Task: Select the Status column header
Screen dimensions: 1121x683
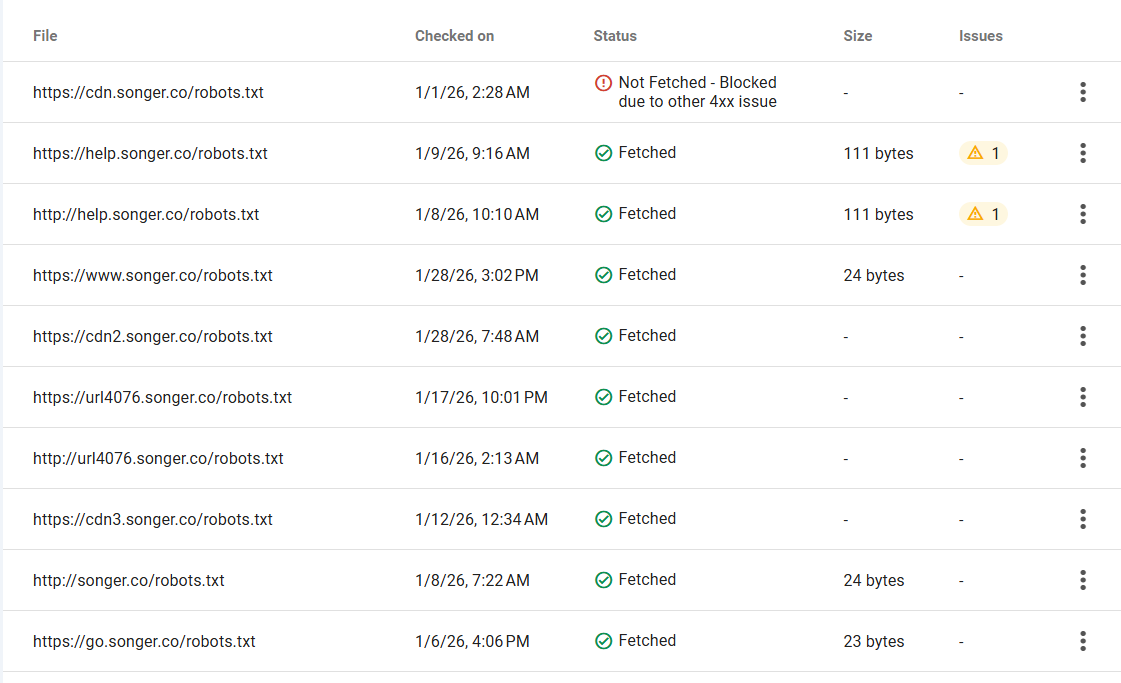Action: (615, 36)
